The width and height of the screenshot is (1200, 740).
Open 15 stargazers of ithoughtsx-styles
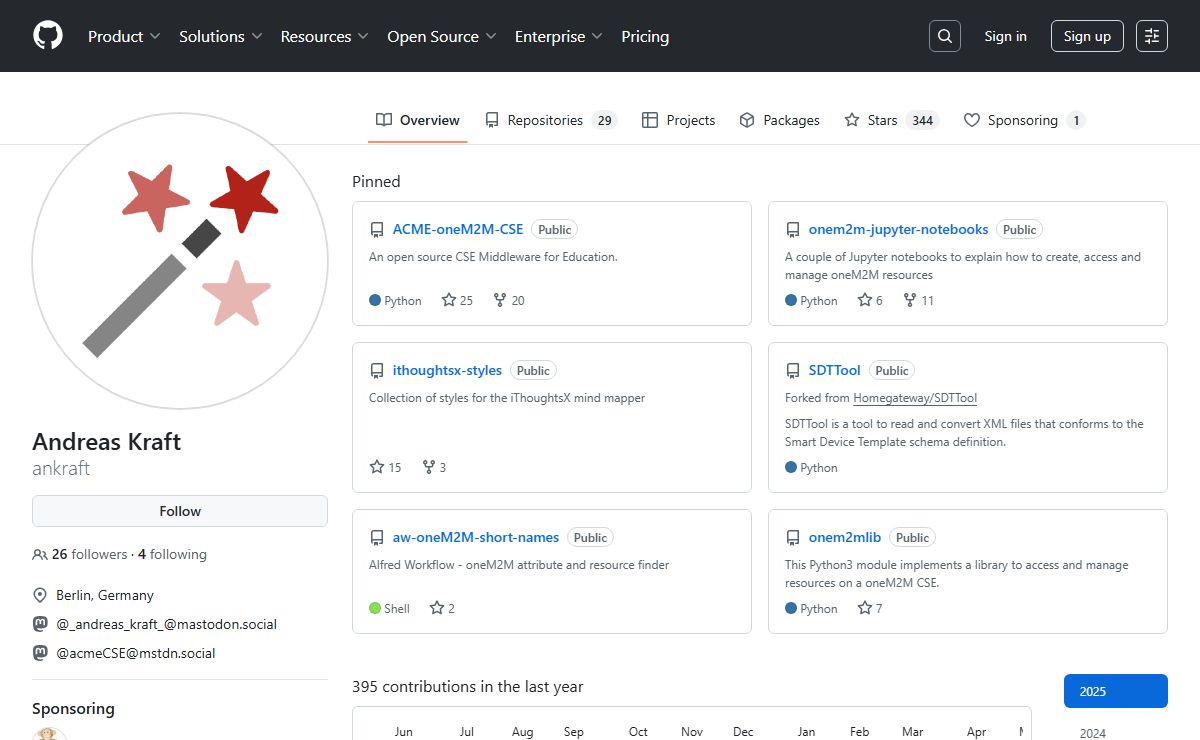pyautogui.click(x=385, y=467)
